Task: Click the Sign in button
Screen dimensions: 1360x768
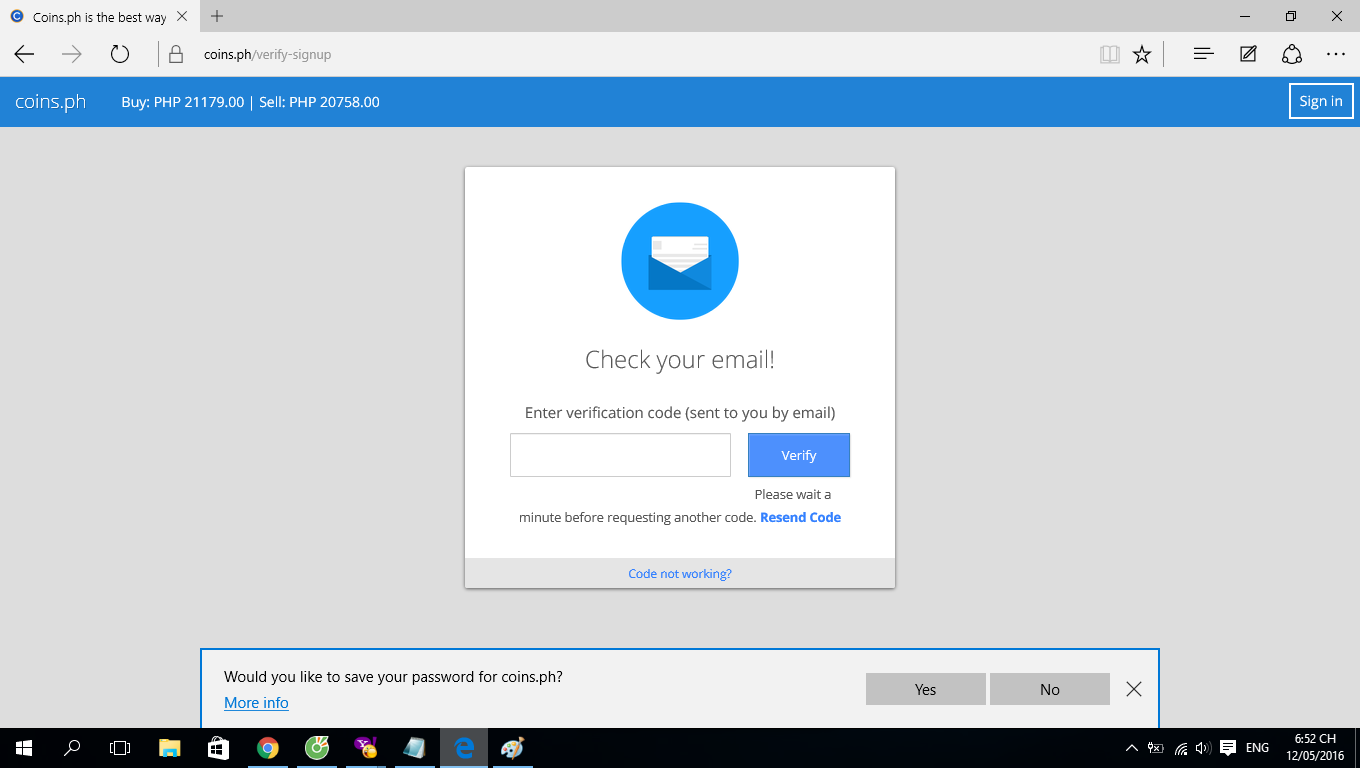Action: [x=1321, y=101]
